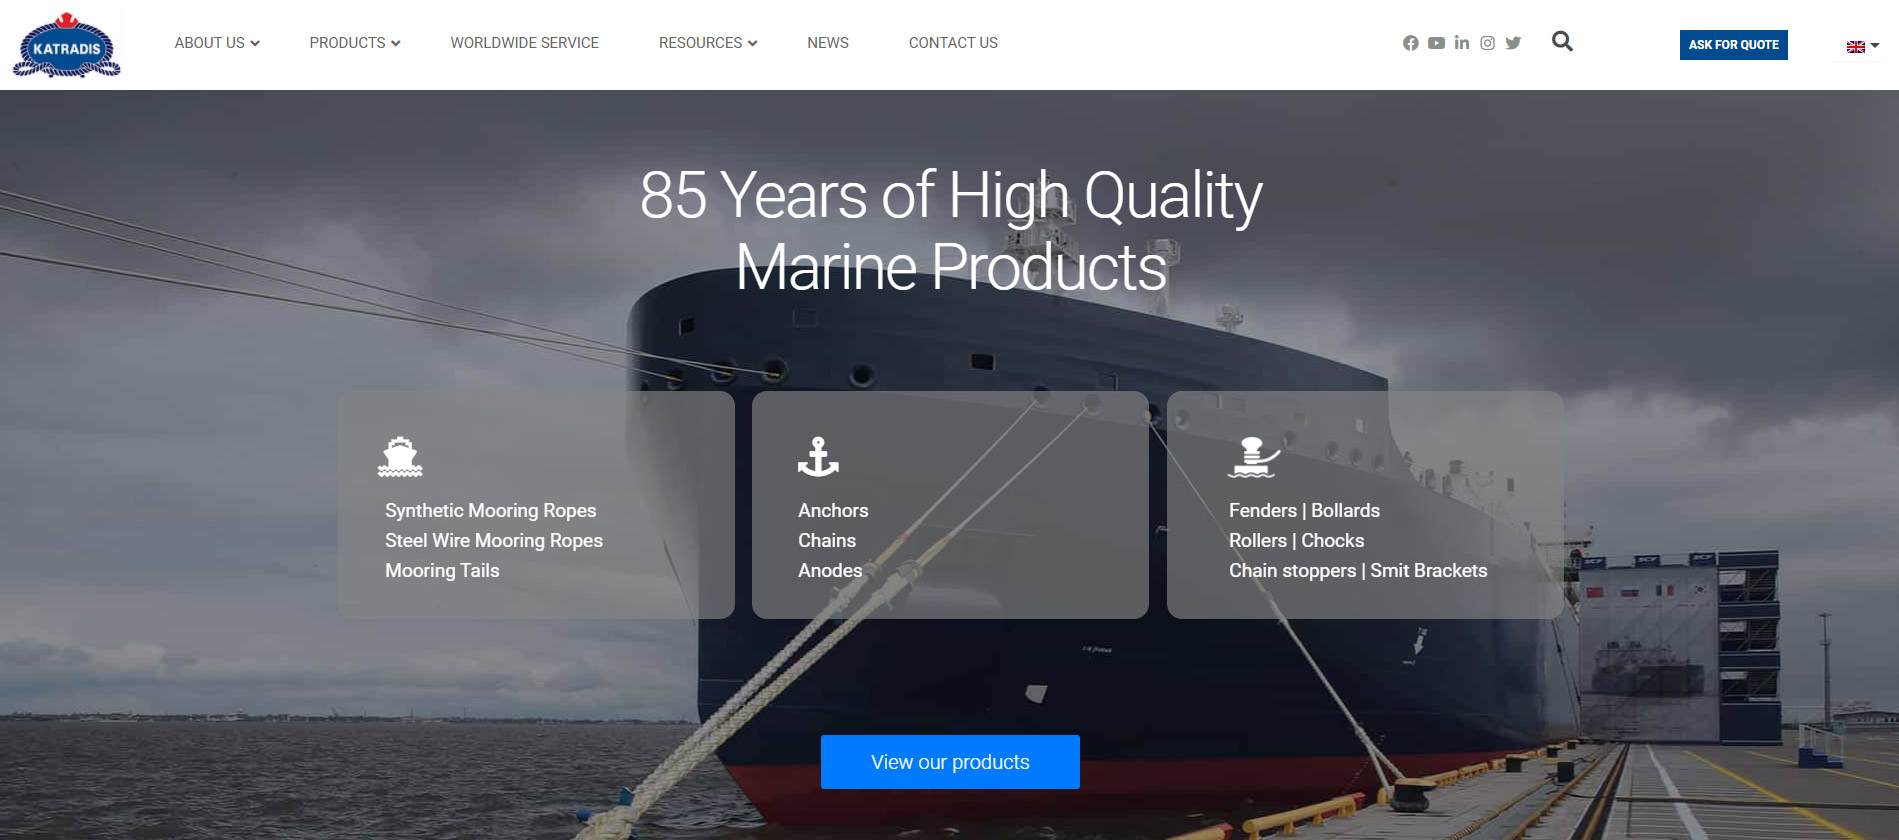1899x840 pixels.
Task: Open the Contact Us page
Action: point(953,43)
